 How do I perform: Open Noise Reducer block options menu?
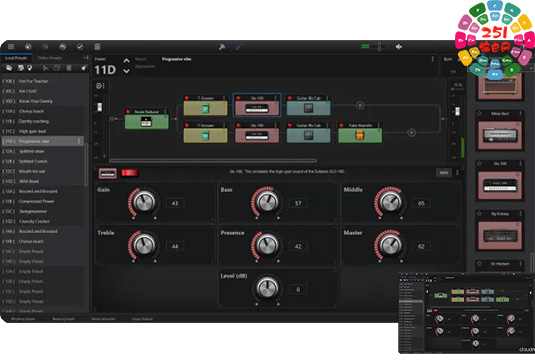165,112
